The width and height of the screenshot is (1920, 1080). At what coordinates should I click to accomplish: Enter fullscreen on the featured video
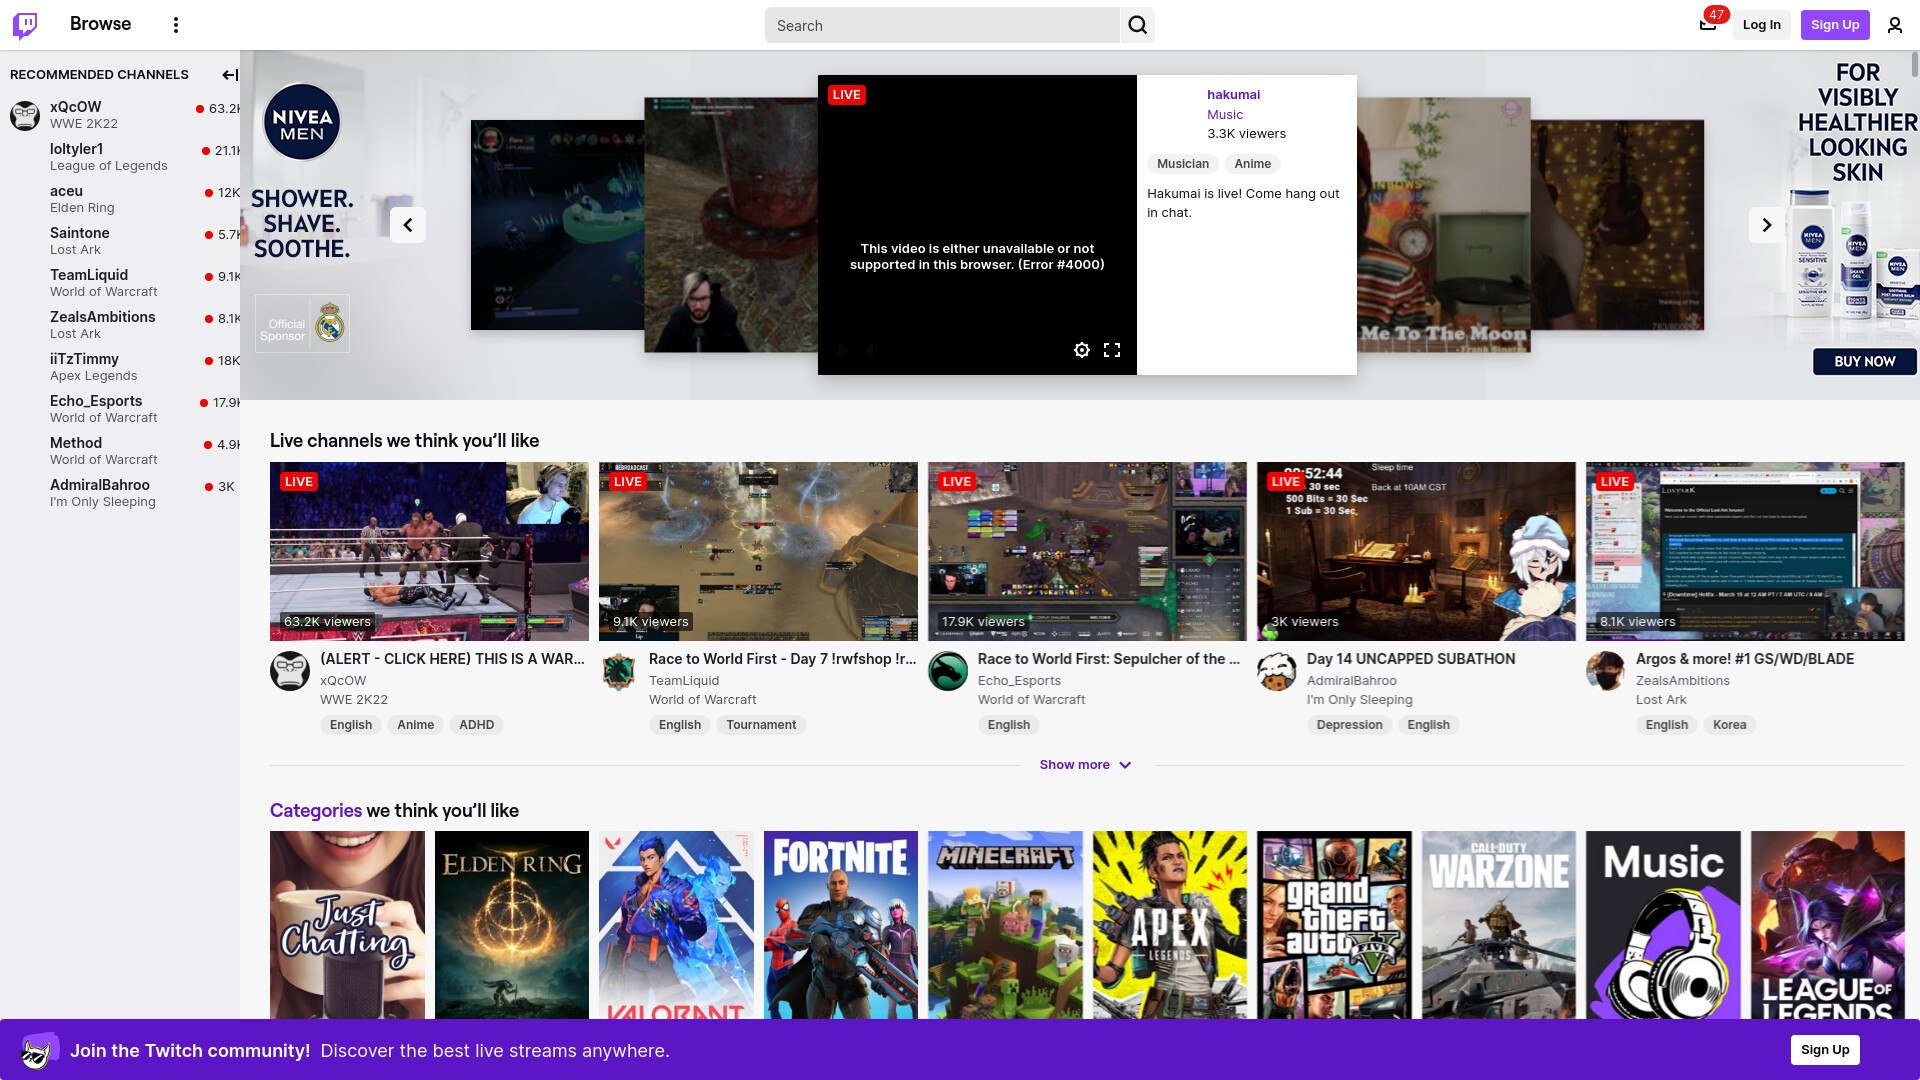pyautogui.click(x=1112, y=350)
